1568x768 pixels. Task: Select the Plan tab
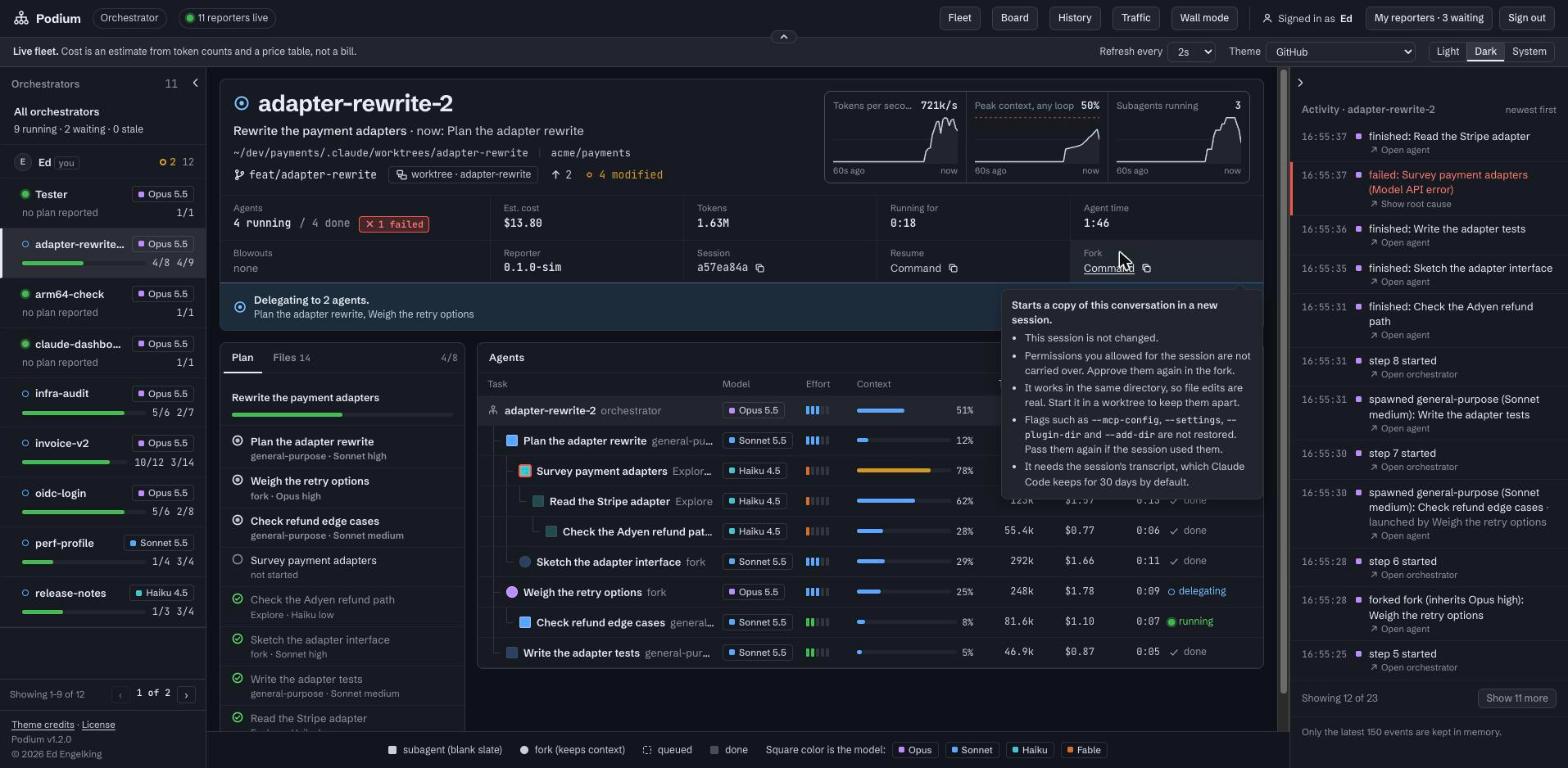pos(242,358)
